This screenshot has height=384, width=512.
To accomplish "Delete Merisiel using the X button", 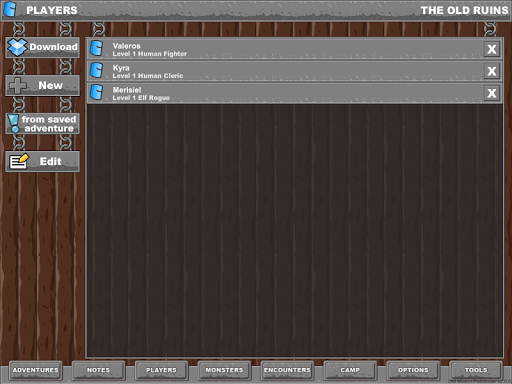I will click(492, 93).
